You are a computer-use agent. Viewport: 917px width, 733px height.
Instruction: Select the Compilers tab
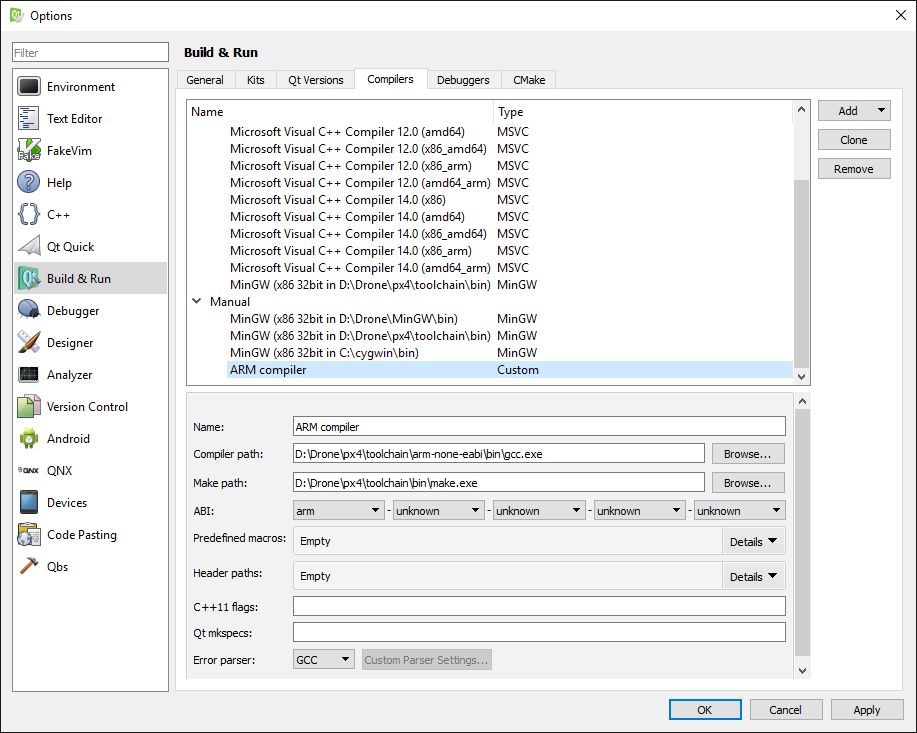tap(390, 79)
